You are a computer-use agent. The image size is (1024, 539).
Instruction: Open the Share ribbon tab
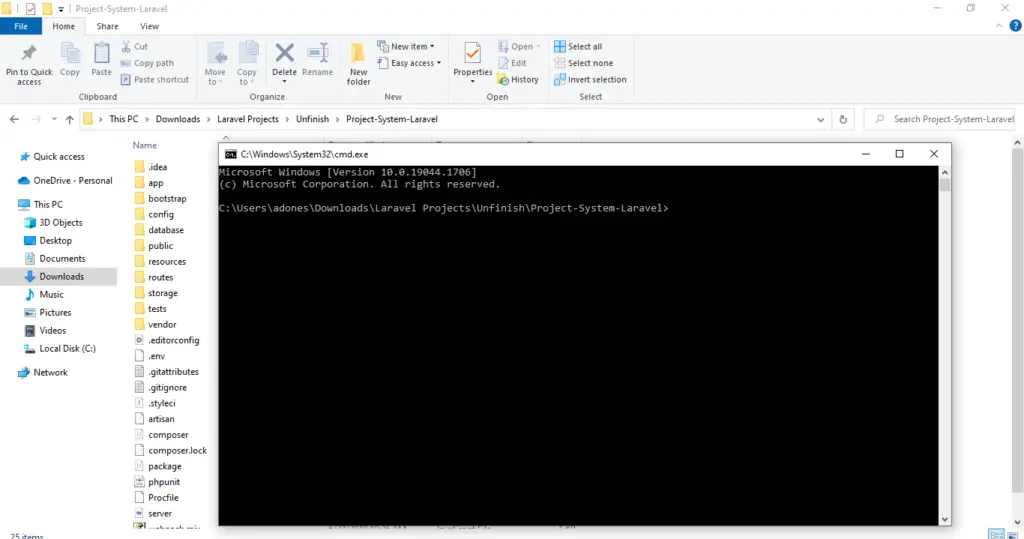(x=107, y=26)
